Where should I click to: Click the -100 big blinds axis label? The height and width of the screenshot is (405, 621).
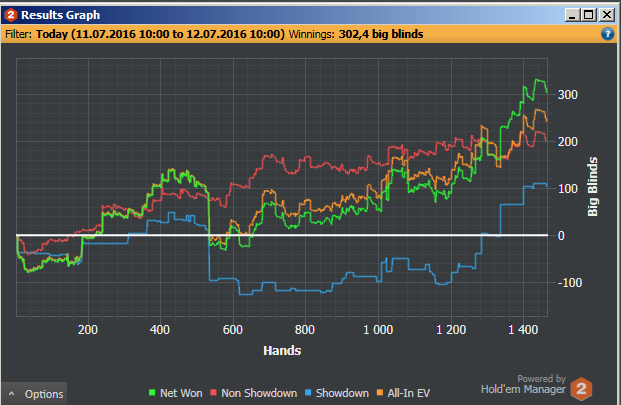point(570,283)
